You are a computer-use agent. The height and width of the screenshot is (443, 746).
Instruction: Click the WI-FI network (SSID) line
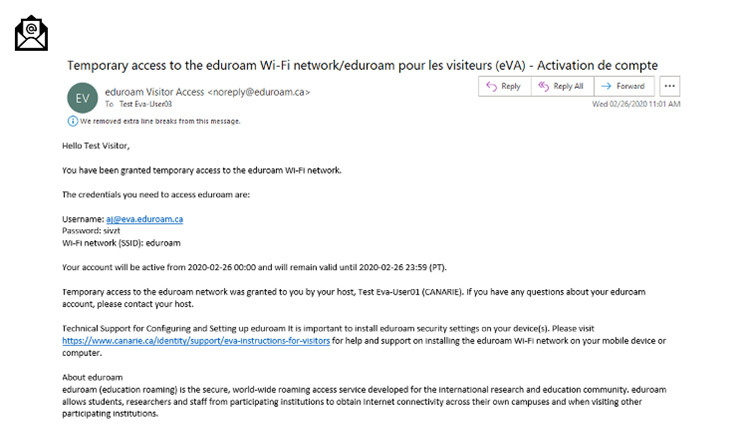[119, 242]
